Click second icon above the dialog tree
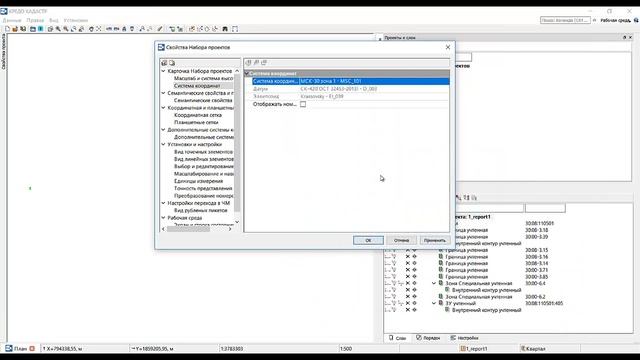The width and height of the screenshot is (640, 360). [172, 63]
